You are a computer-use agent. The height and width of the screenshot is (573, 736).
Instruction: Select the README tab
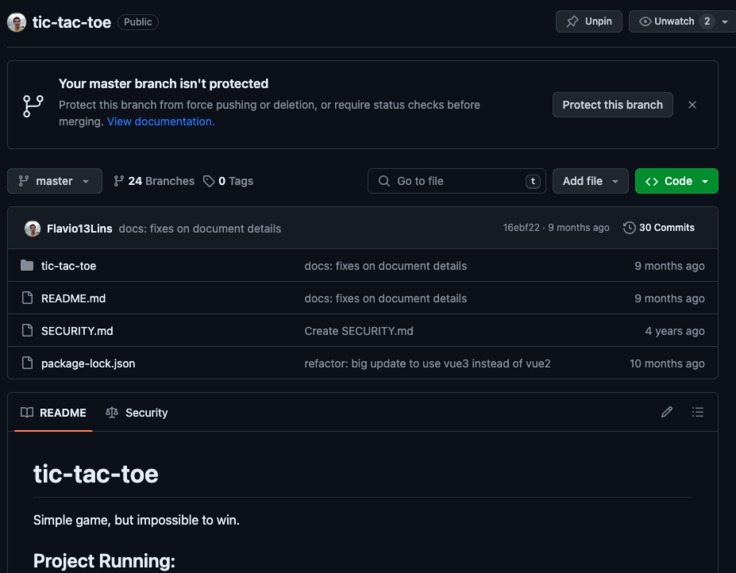pyautogui.click(x=54, y=413)
